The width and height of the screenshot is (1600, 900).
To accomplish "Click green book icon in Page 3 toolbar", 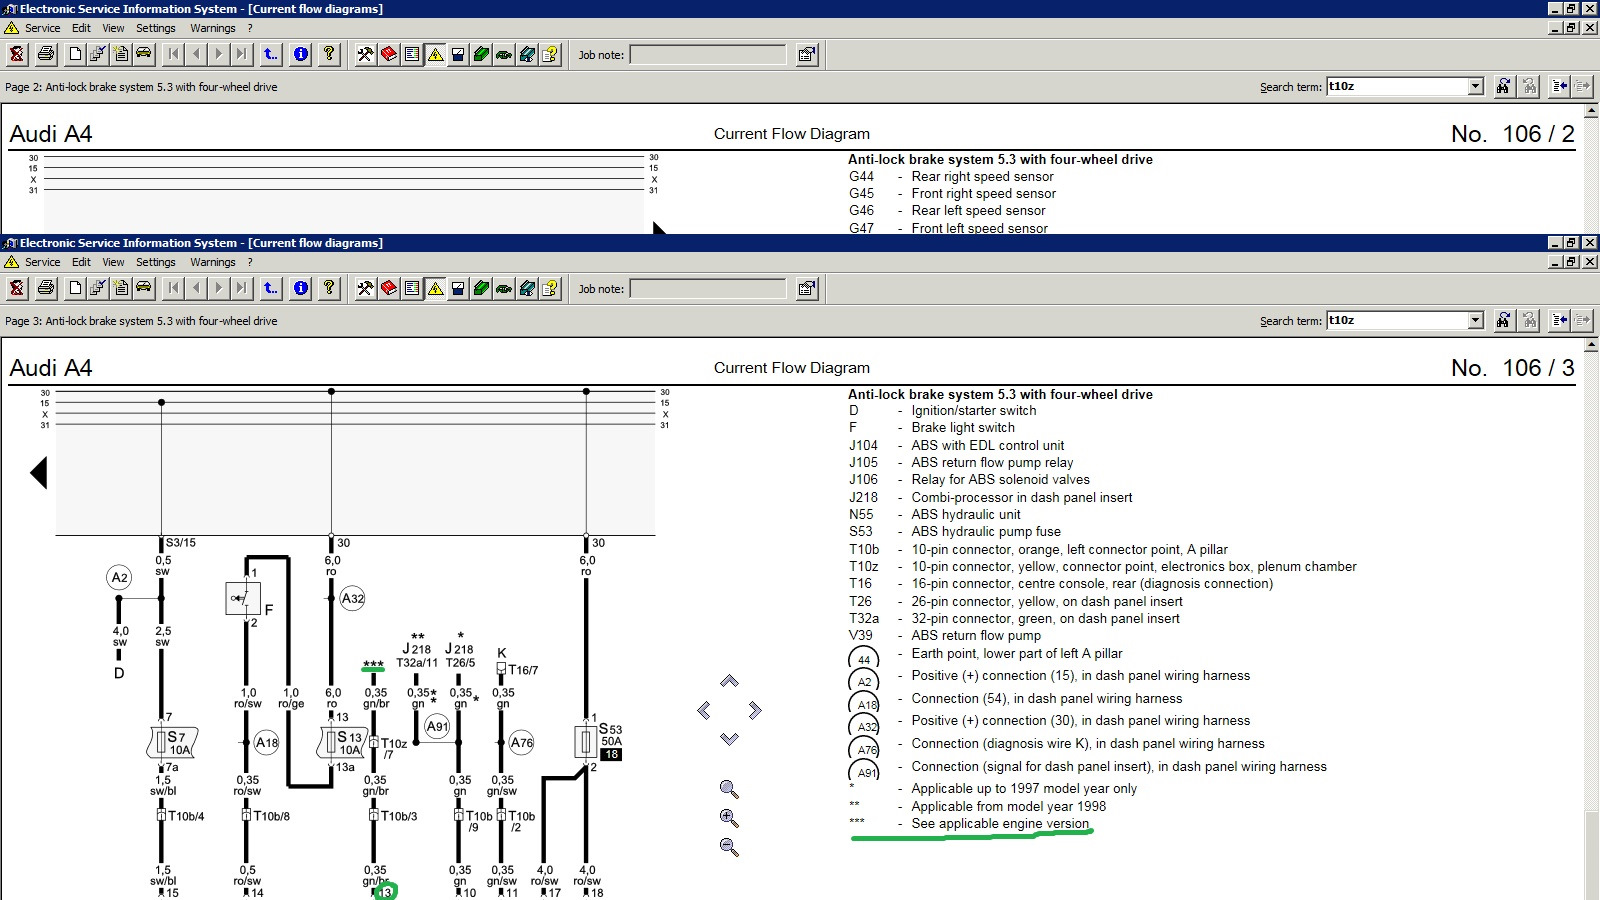I will pyautogui.click(x=481, y=289).
